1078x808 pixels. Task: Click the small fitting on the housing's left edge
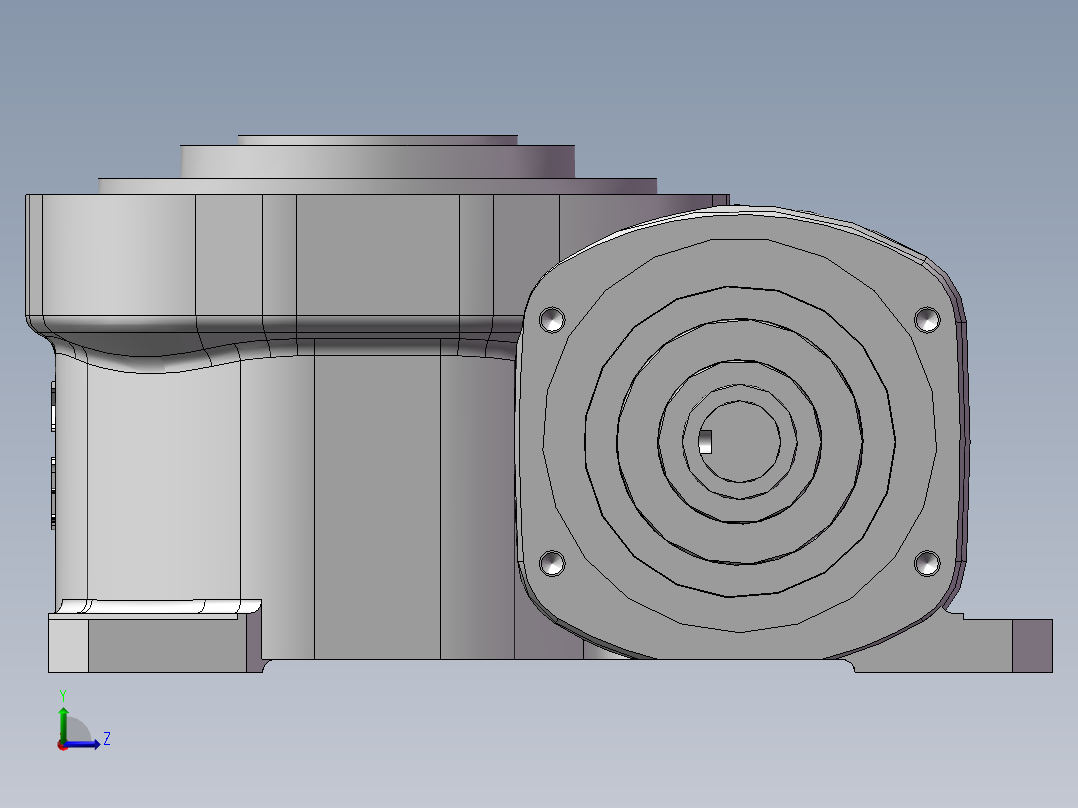tap(52, 410)
